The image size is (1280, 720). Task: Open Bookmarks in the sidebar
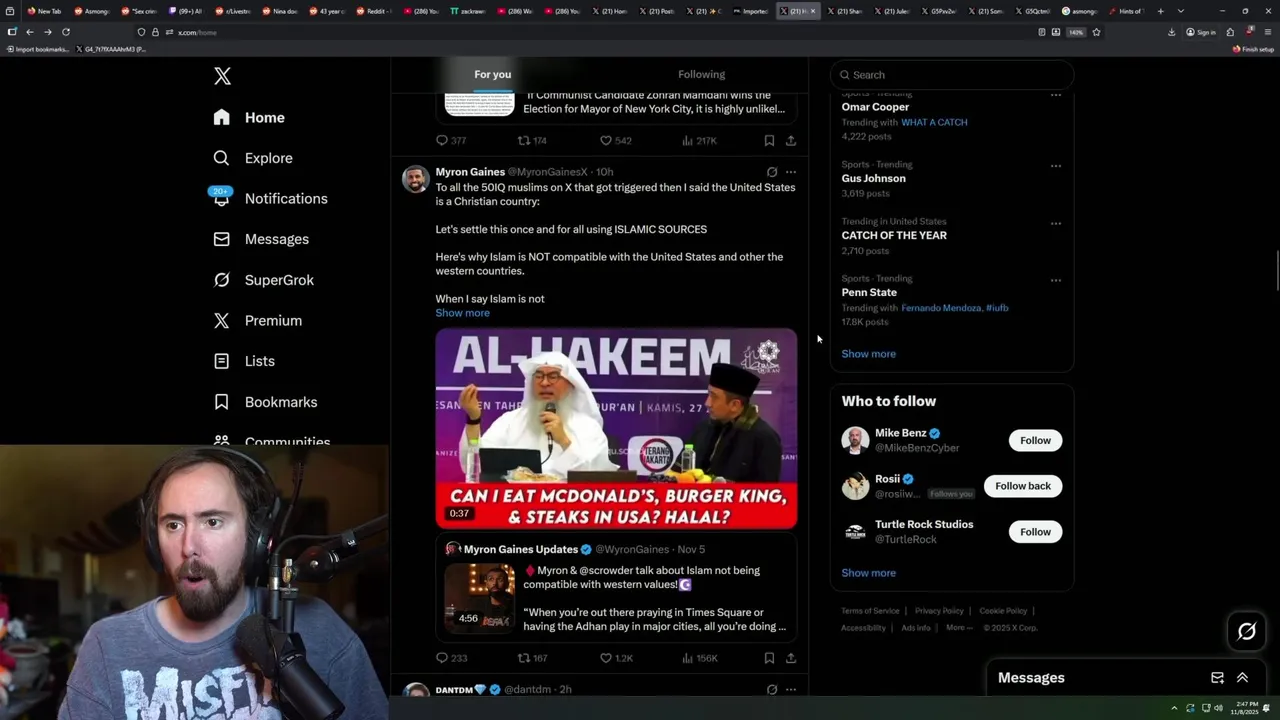point(265,402)
